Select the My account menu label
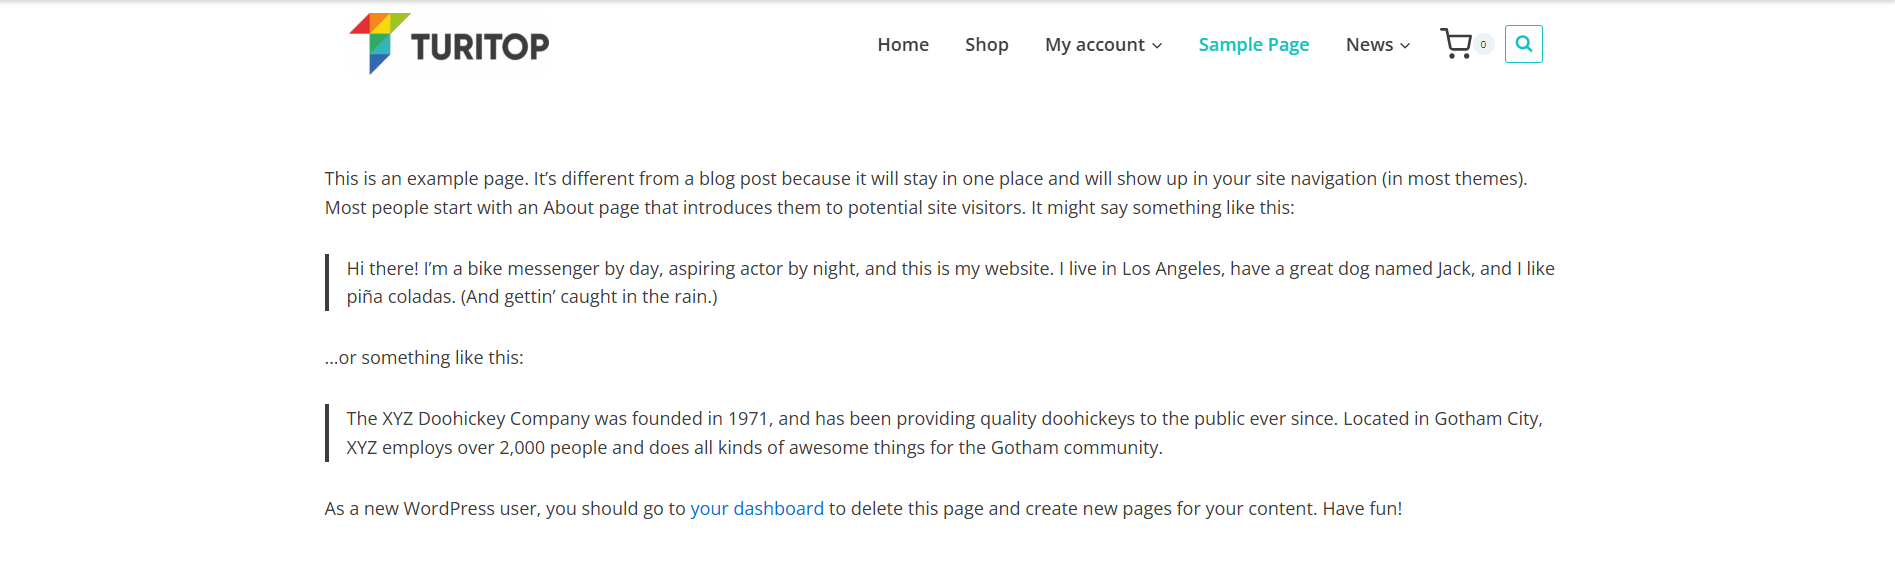1895x562 pixels. (1094, 45)
